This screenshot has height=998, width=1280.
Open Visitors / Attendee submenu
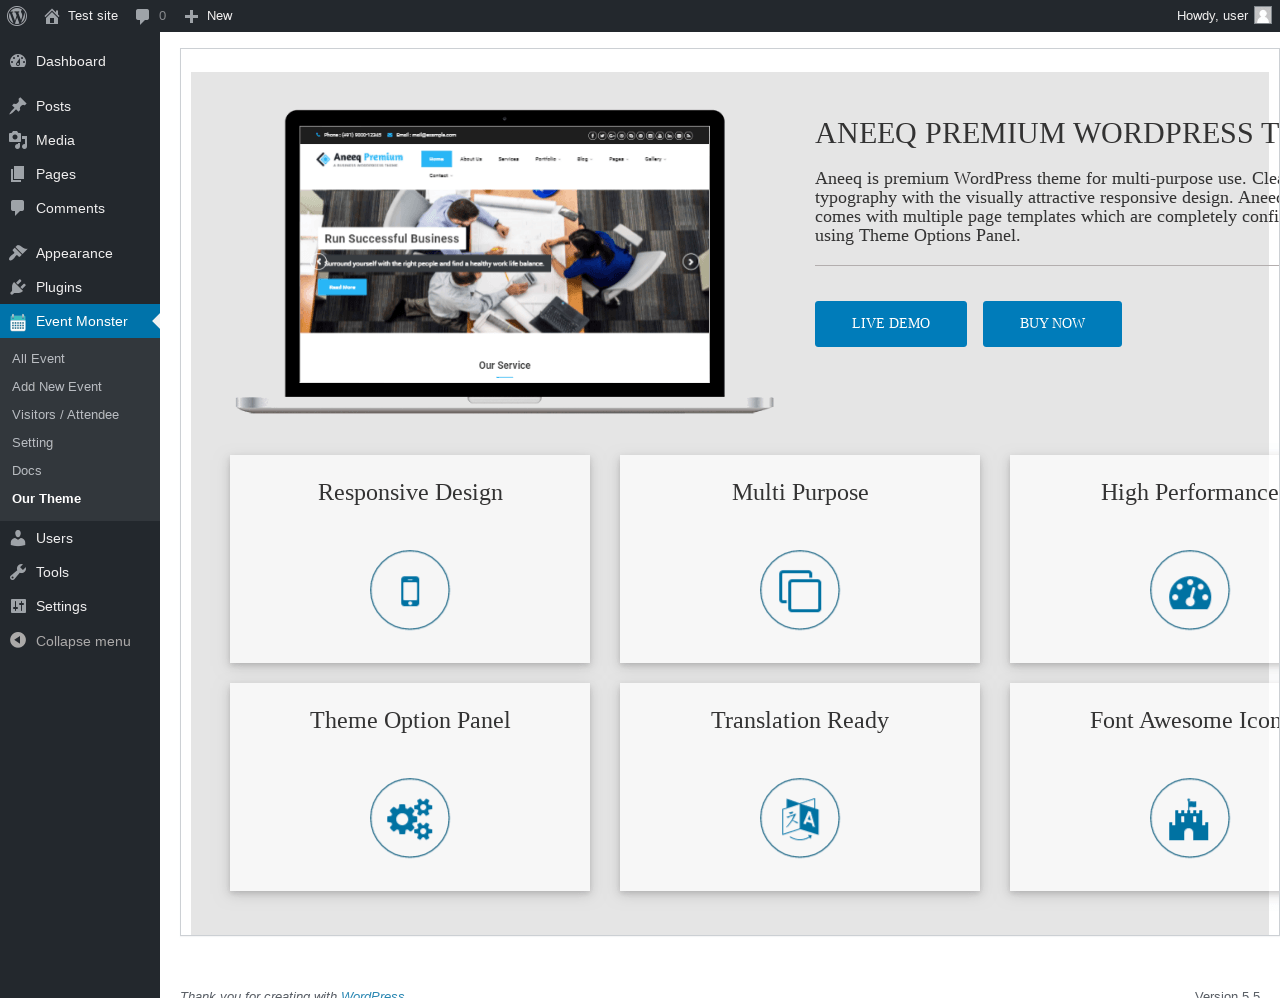click(x=65, y=414)
